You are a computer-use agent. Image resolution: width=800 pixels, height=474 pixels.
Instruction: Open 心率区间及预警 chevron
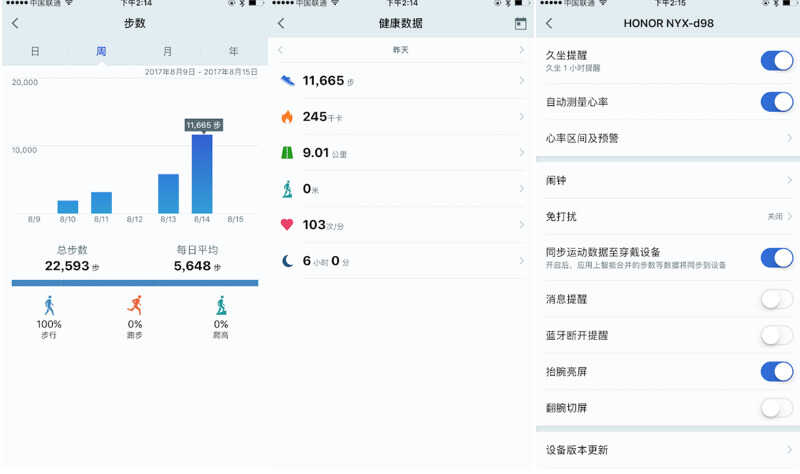[789, 138]
